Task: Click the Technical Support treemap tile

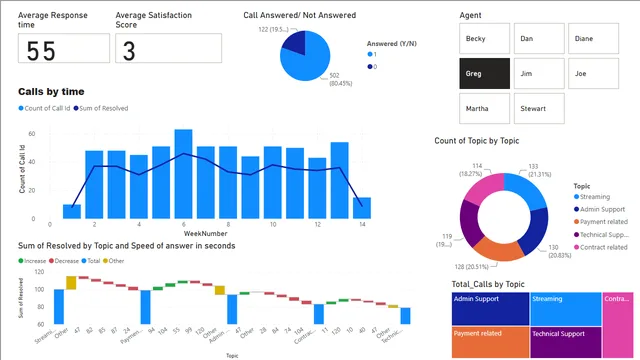Action: 566,342
